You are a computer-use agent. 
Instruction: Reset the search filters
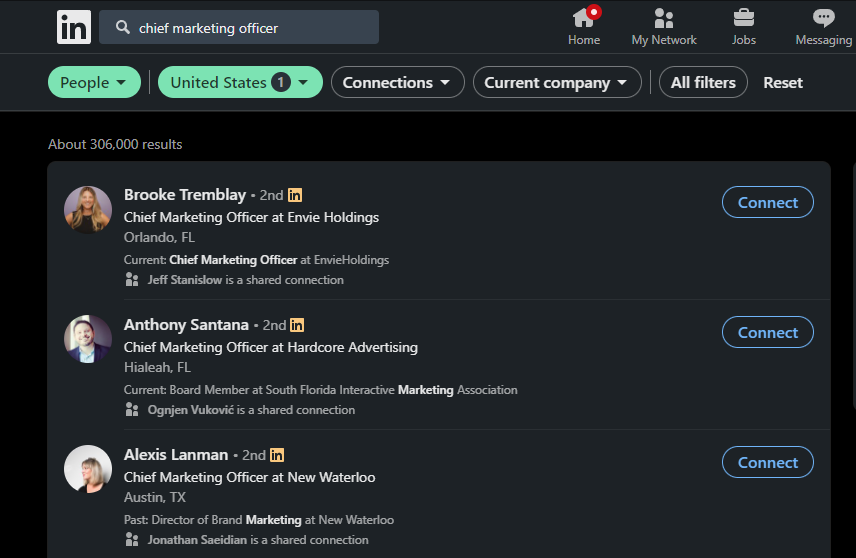coord(783,82)
